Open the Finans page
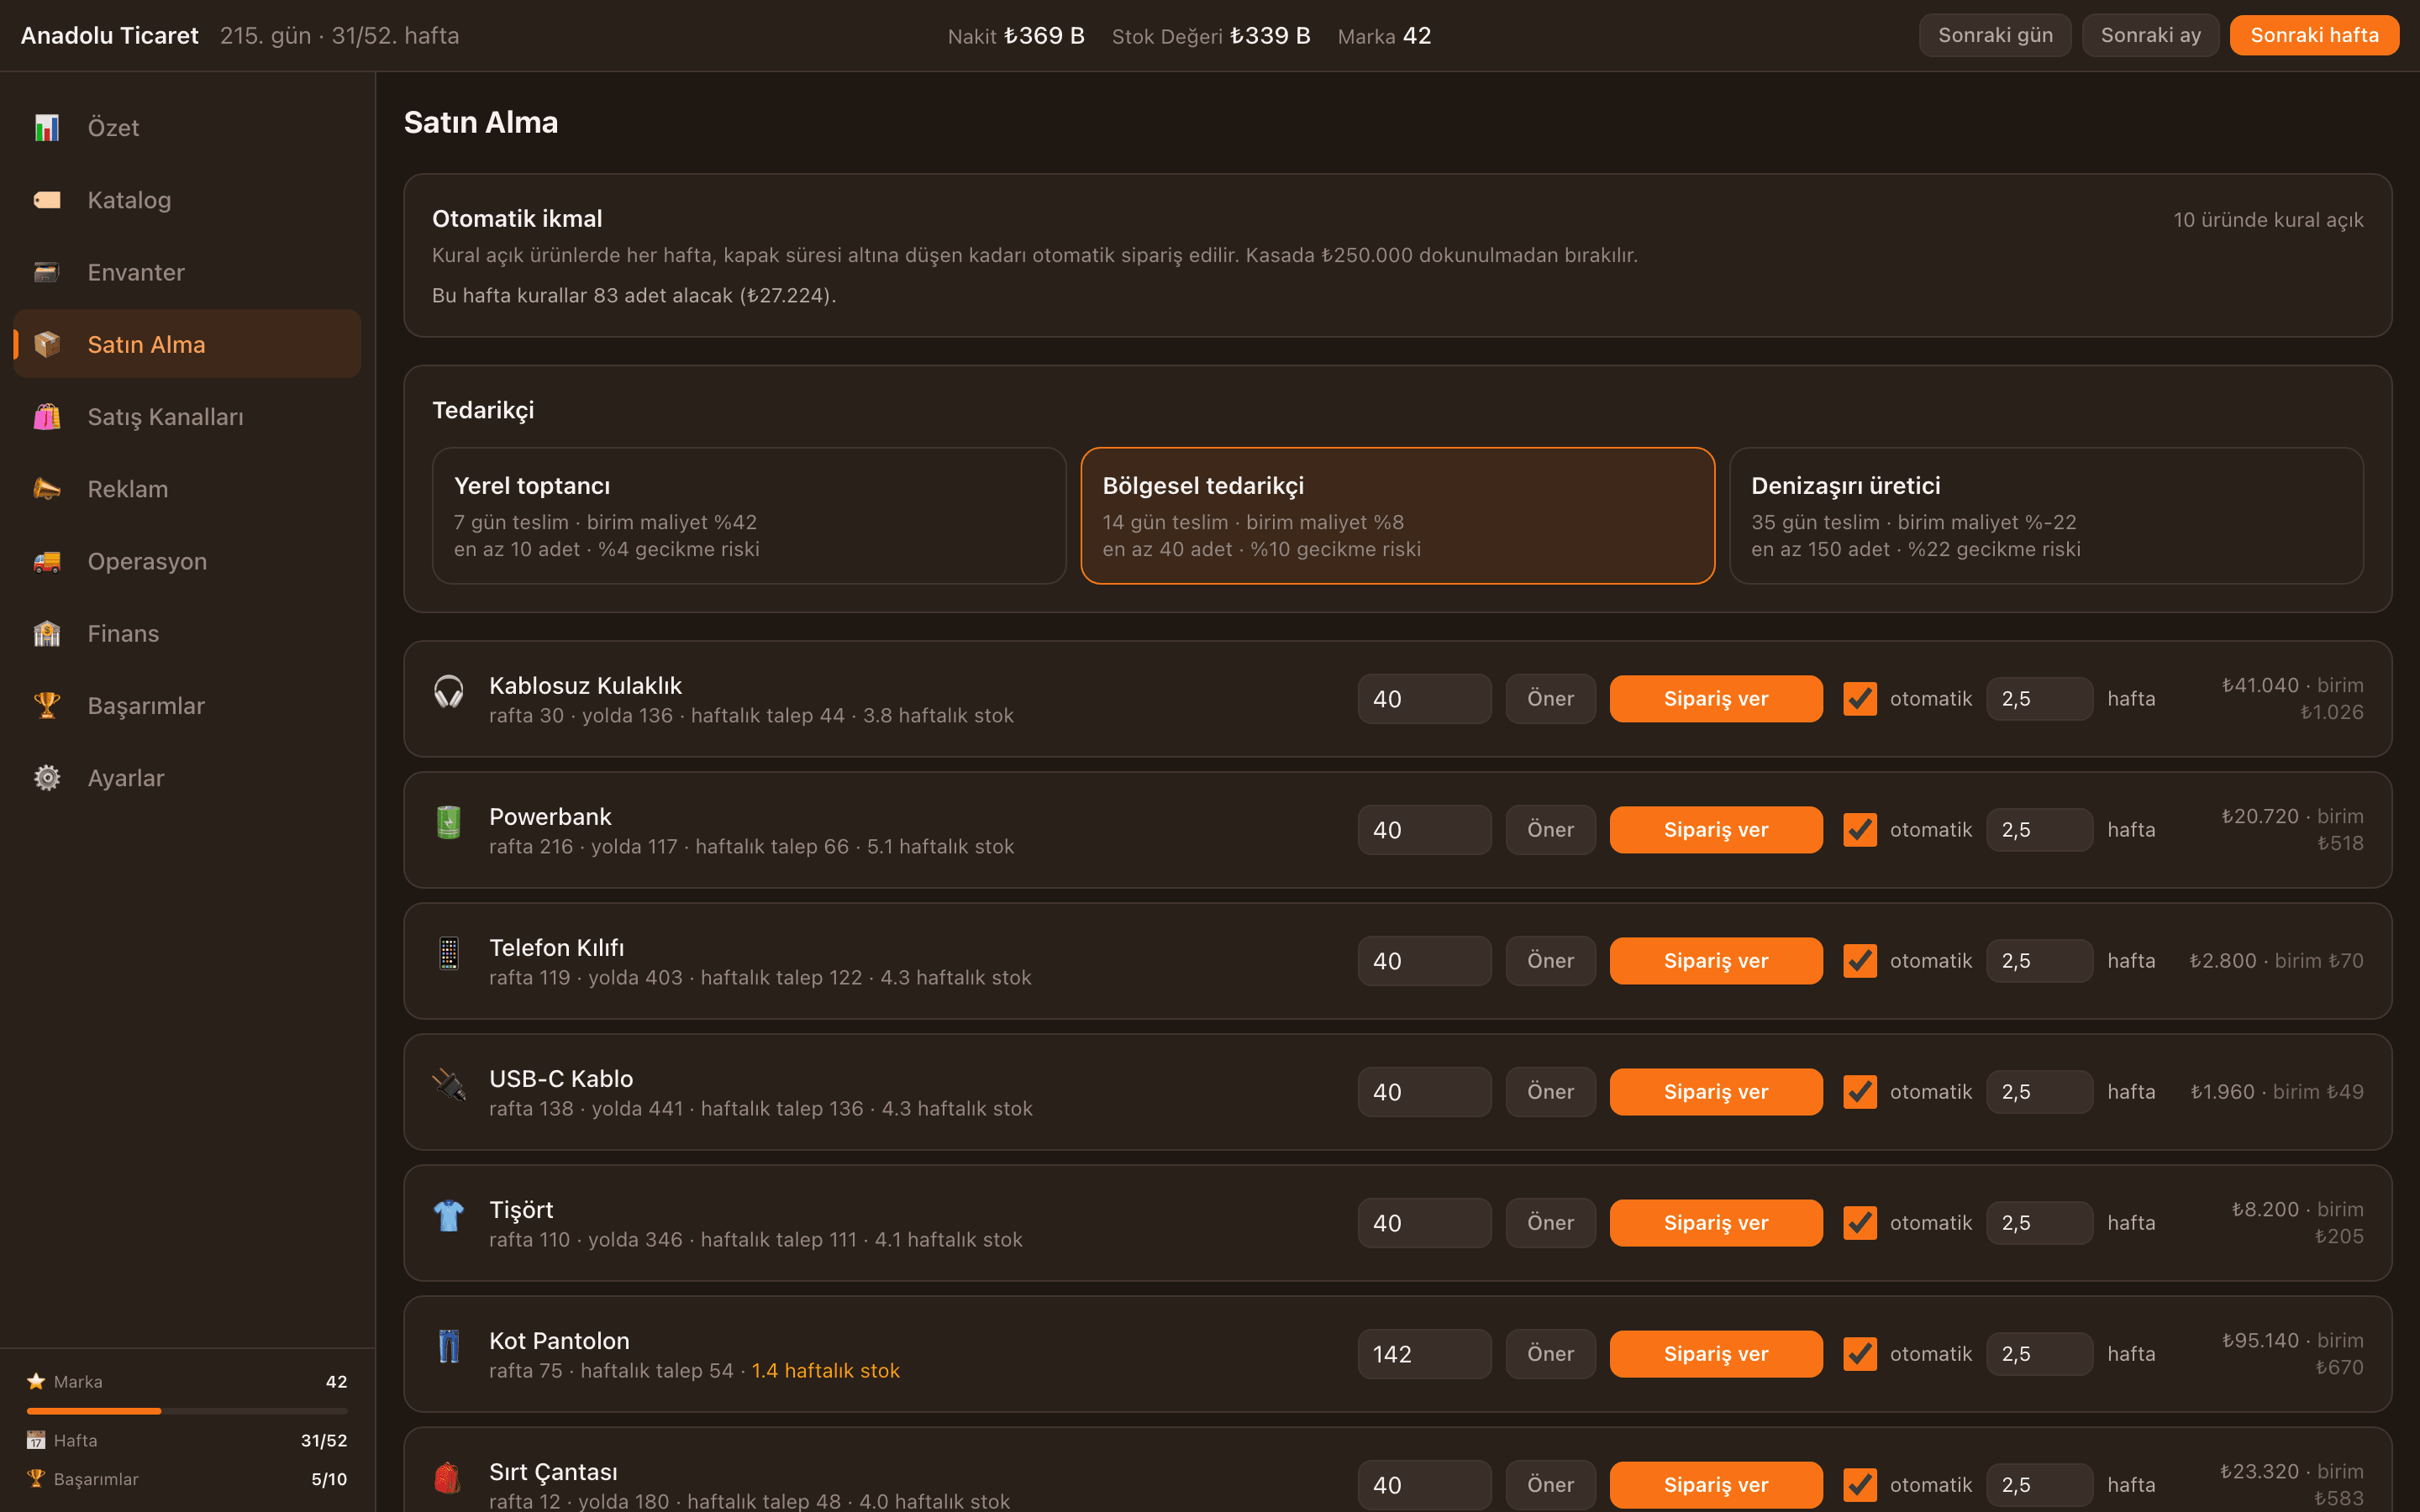The height and width of the screenshot is (1512, 2420). [x=187, y=633]
